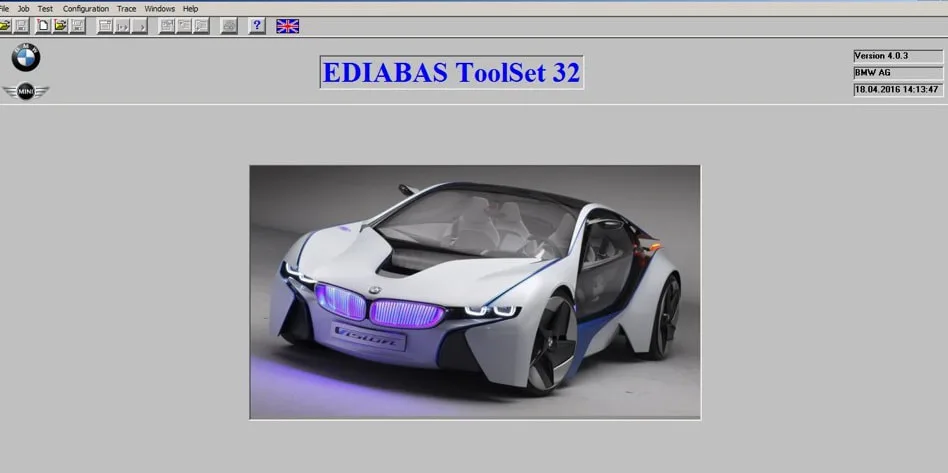Click the grayed single arrow run icon
The image size is (948, 473).
pos(140,25)
